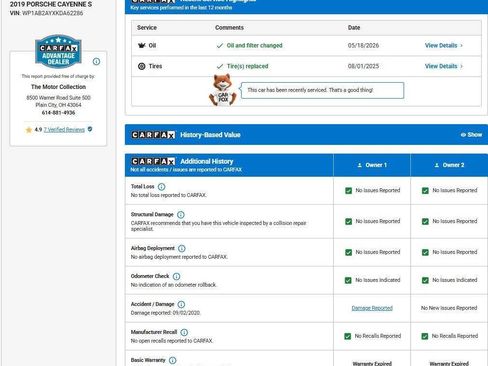
Task: Click the Service column header
Action: (x=147, y=28)
